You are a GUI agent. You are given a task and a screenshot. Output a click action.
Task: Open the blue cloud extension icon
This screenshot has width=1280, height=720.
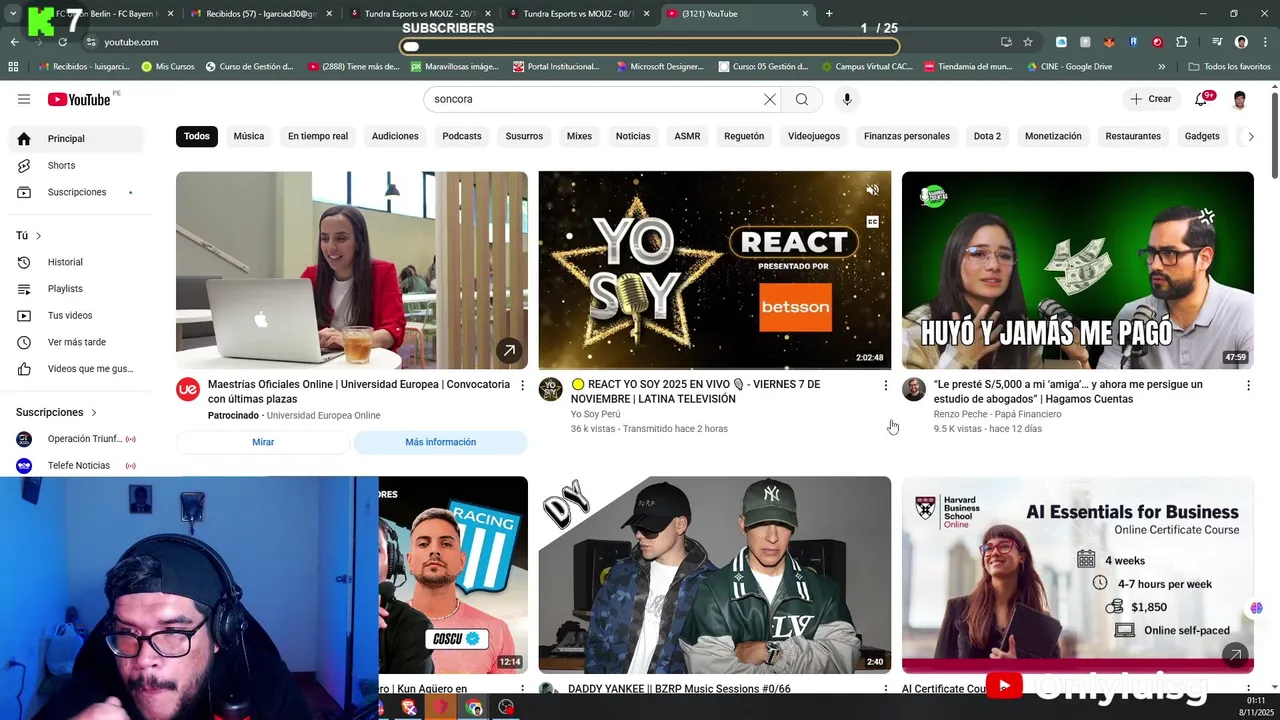coord(1061,42)
